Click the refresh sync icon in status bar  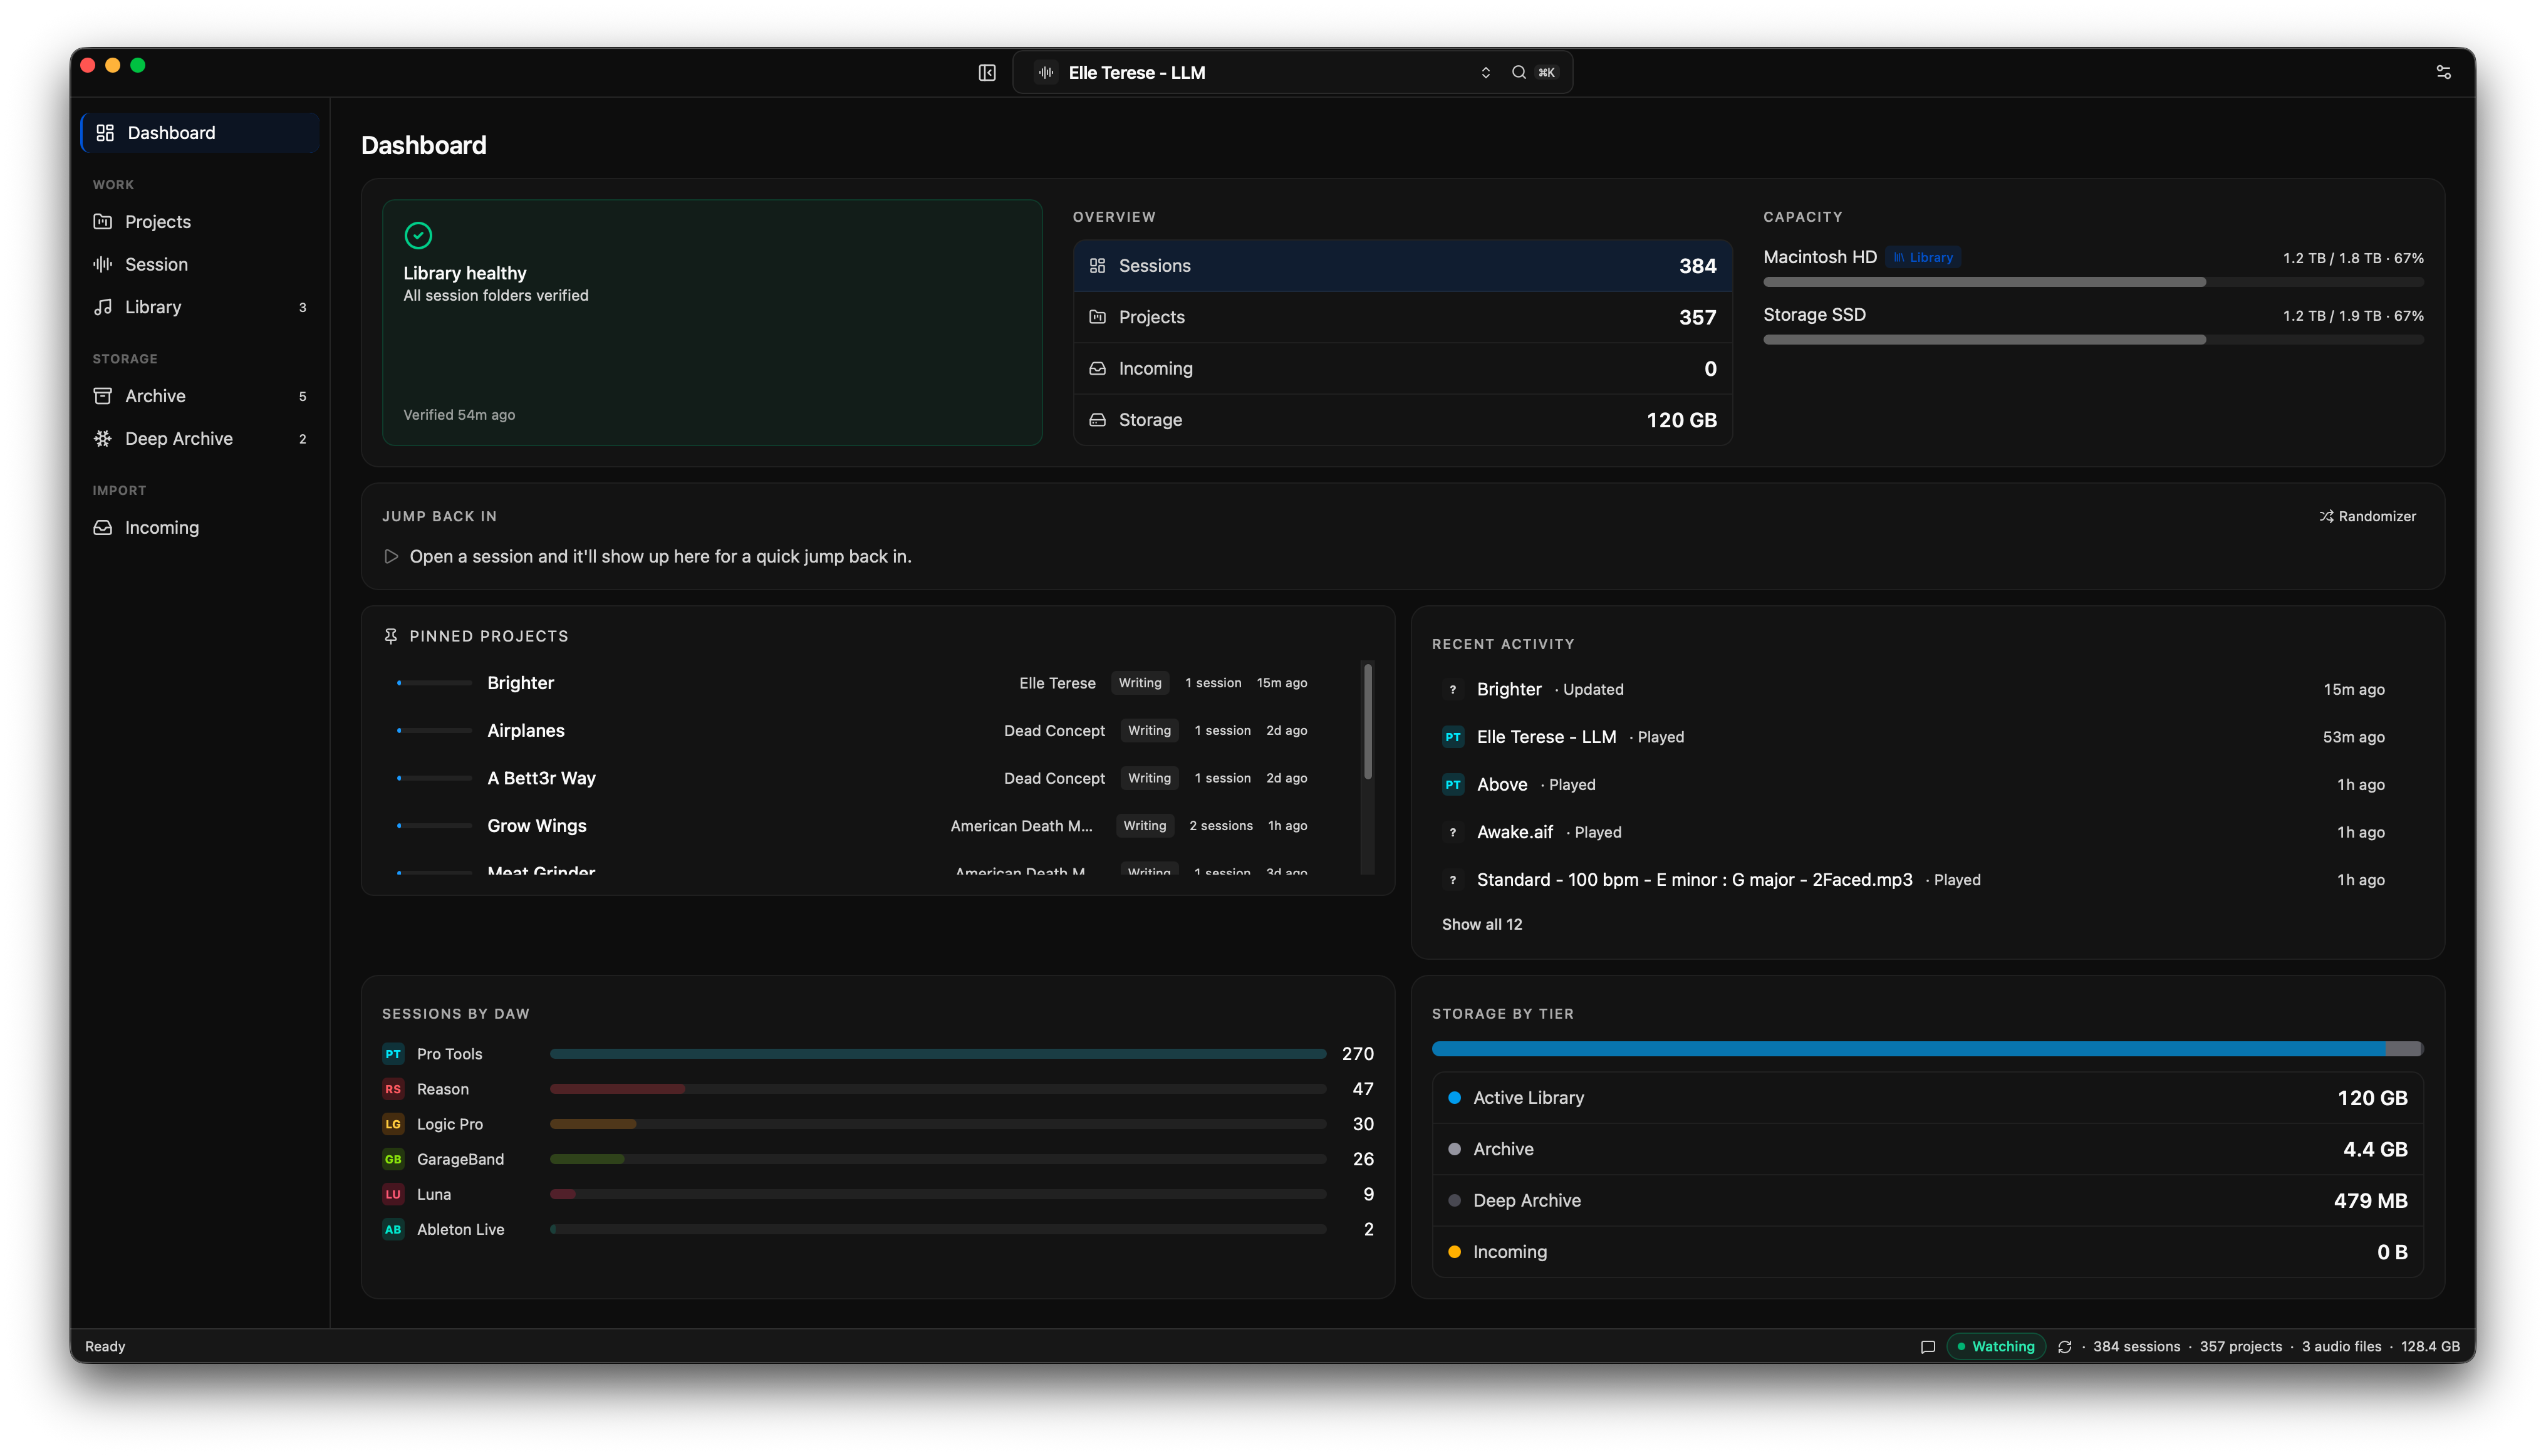[x=2064, y=1347]
